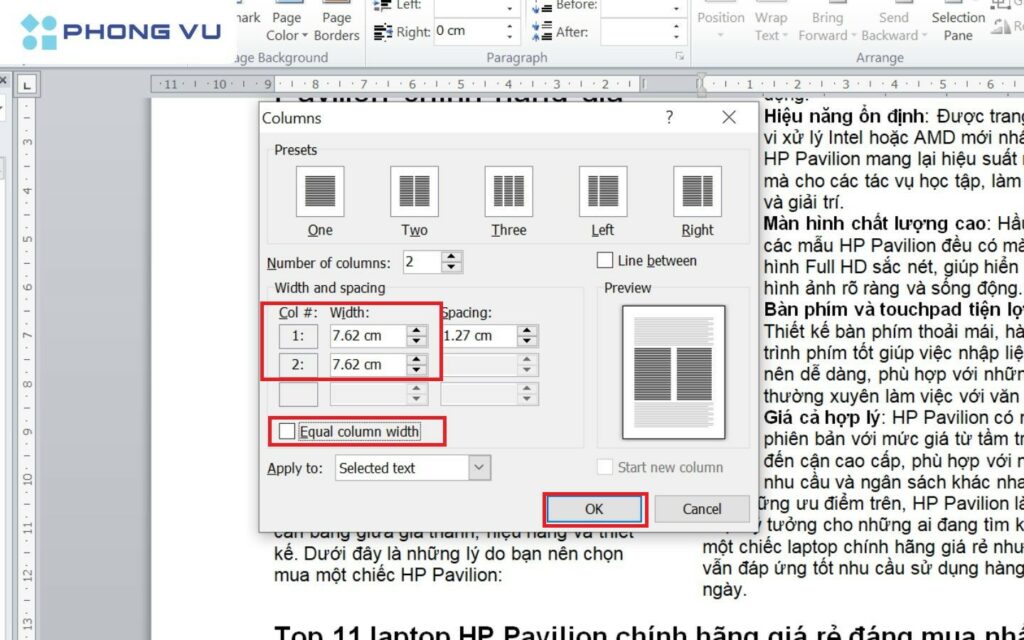Cancel the Columns dialog
This screenshot has height=640, width=1024.
click(x=702, y=508)
